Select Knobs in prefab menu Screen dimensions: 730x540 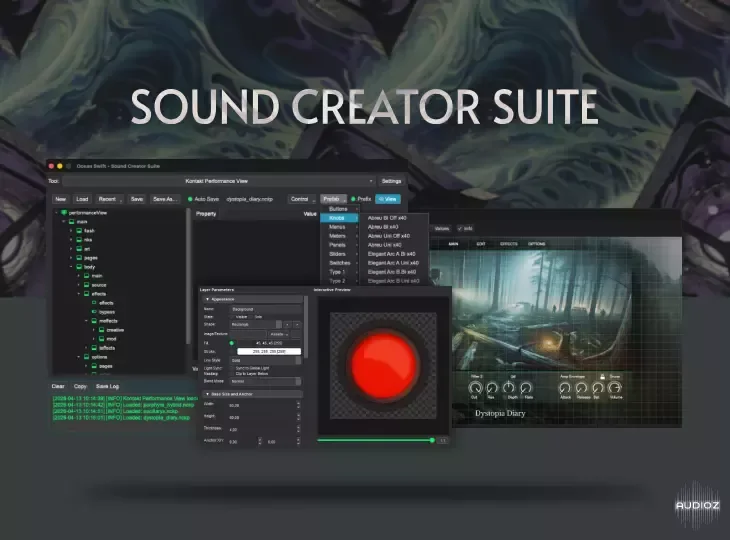pyautogui.click(x=339, y=218)
